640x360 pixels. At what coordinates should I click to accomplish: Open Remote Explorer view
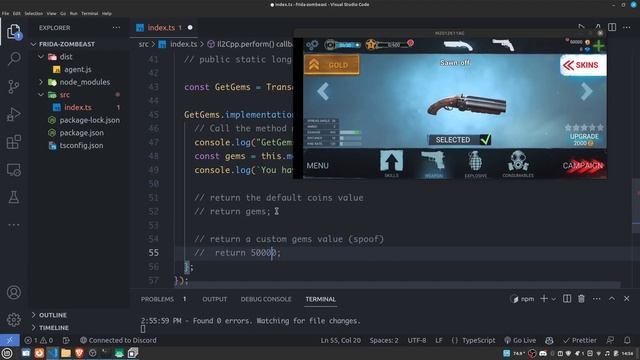coord(13,170)
